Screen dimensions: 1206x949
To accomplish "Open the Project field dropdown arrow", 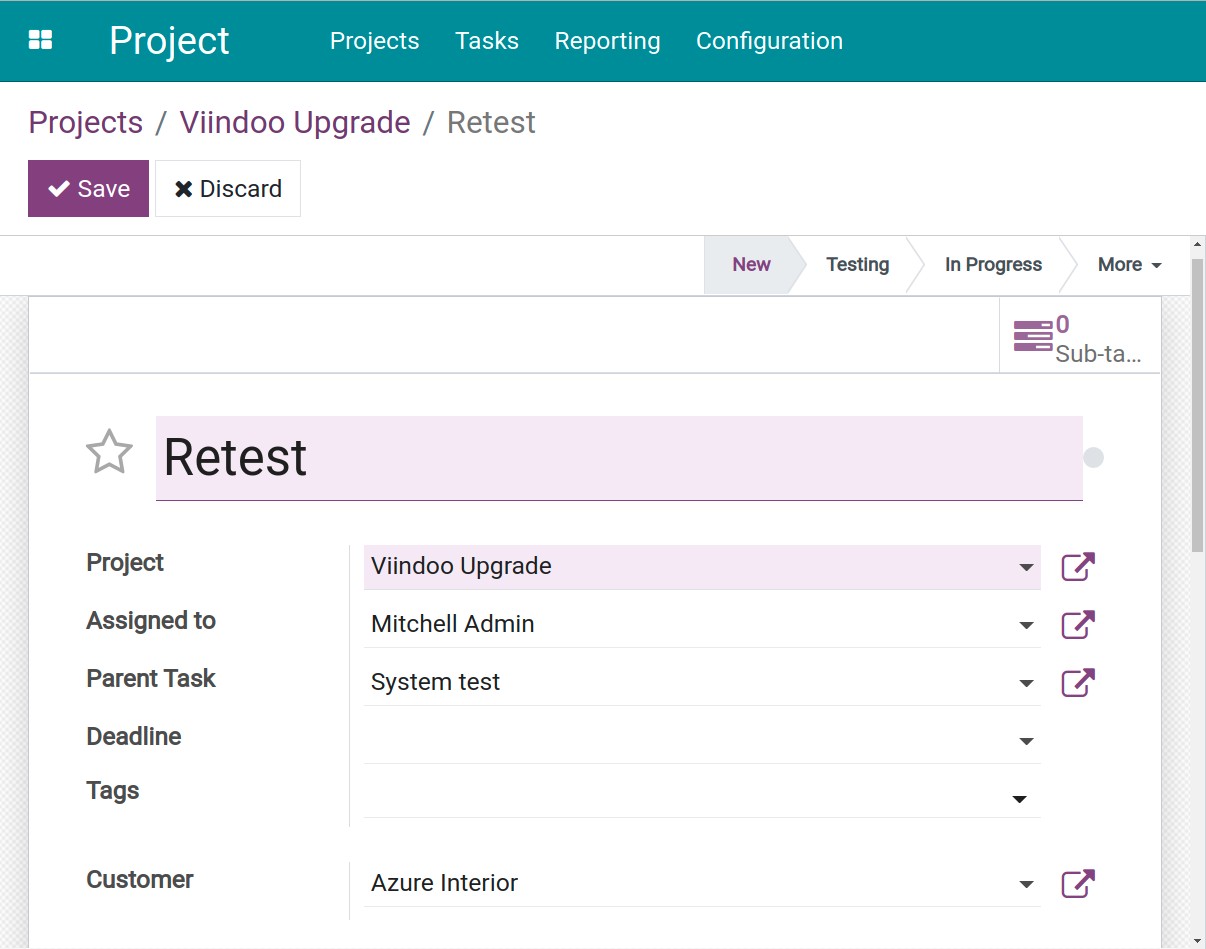I will (x=1026, y=567).
